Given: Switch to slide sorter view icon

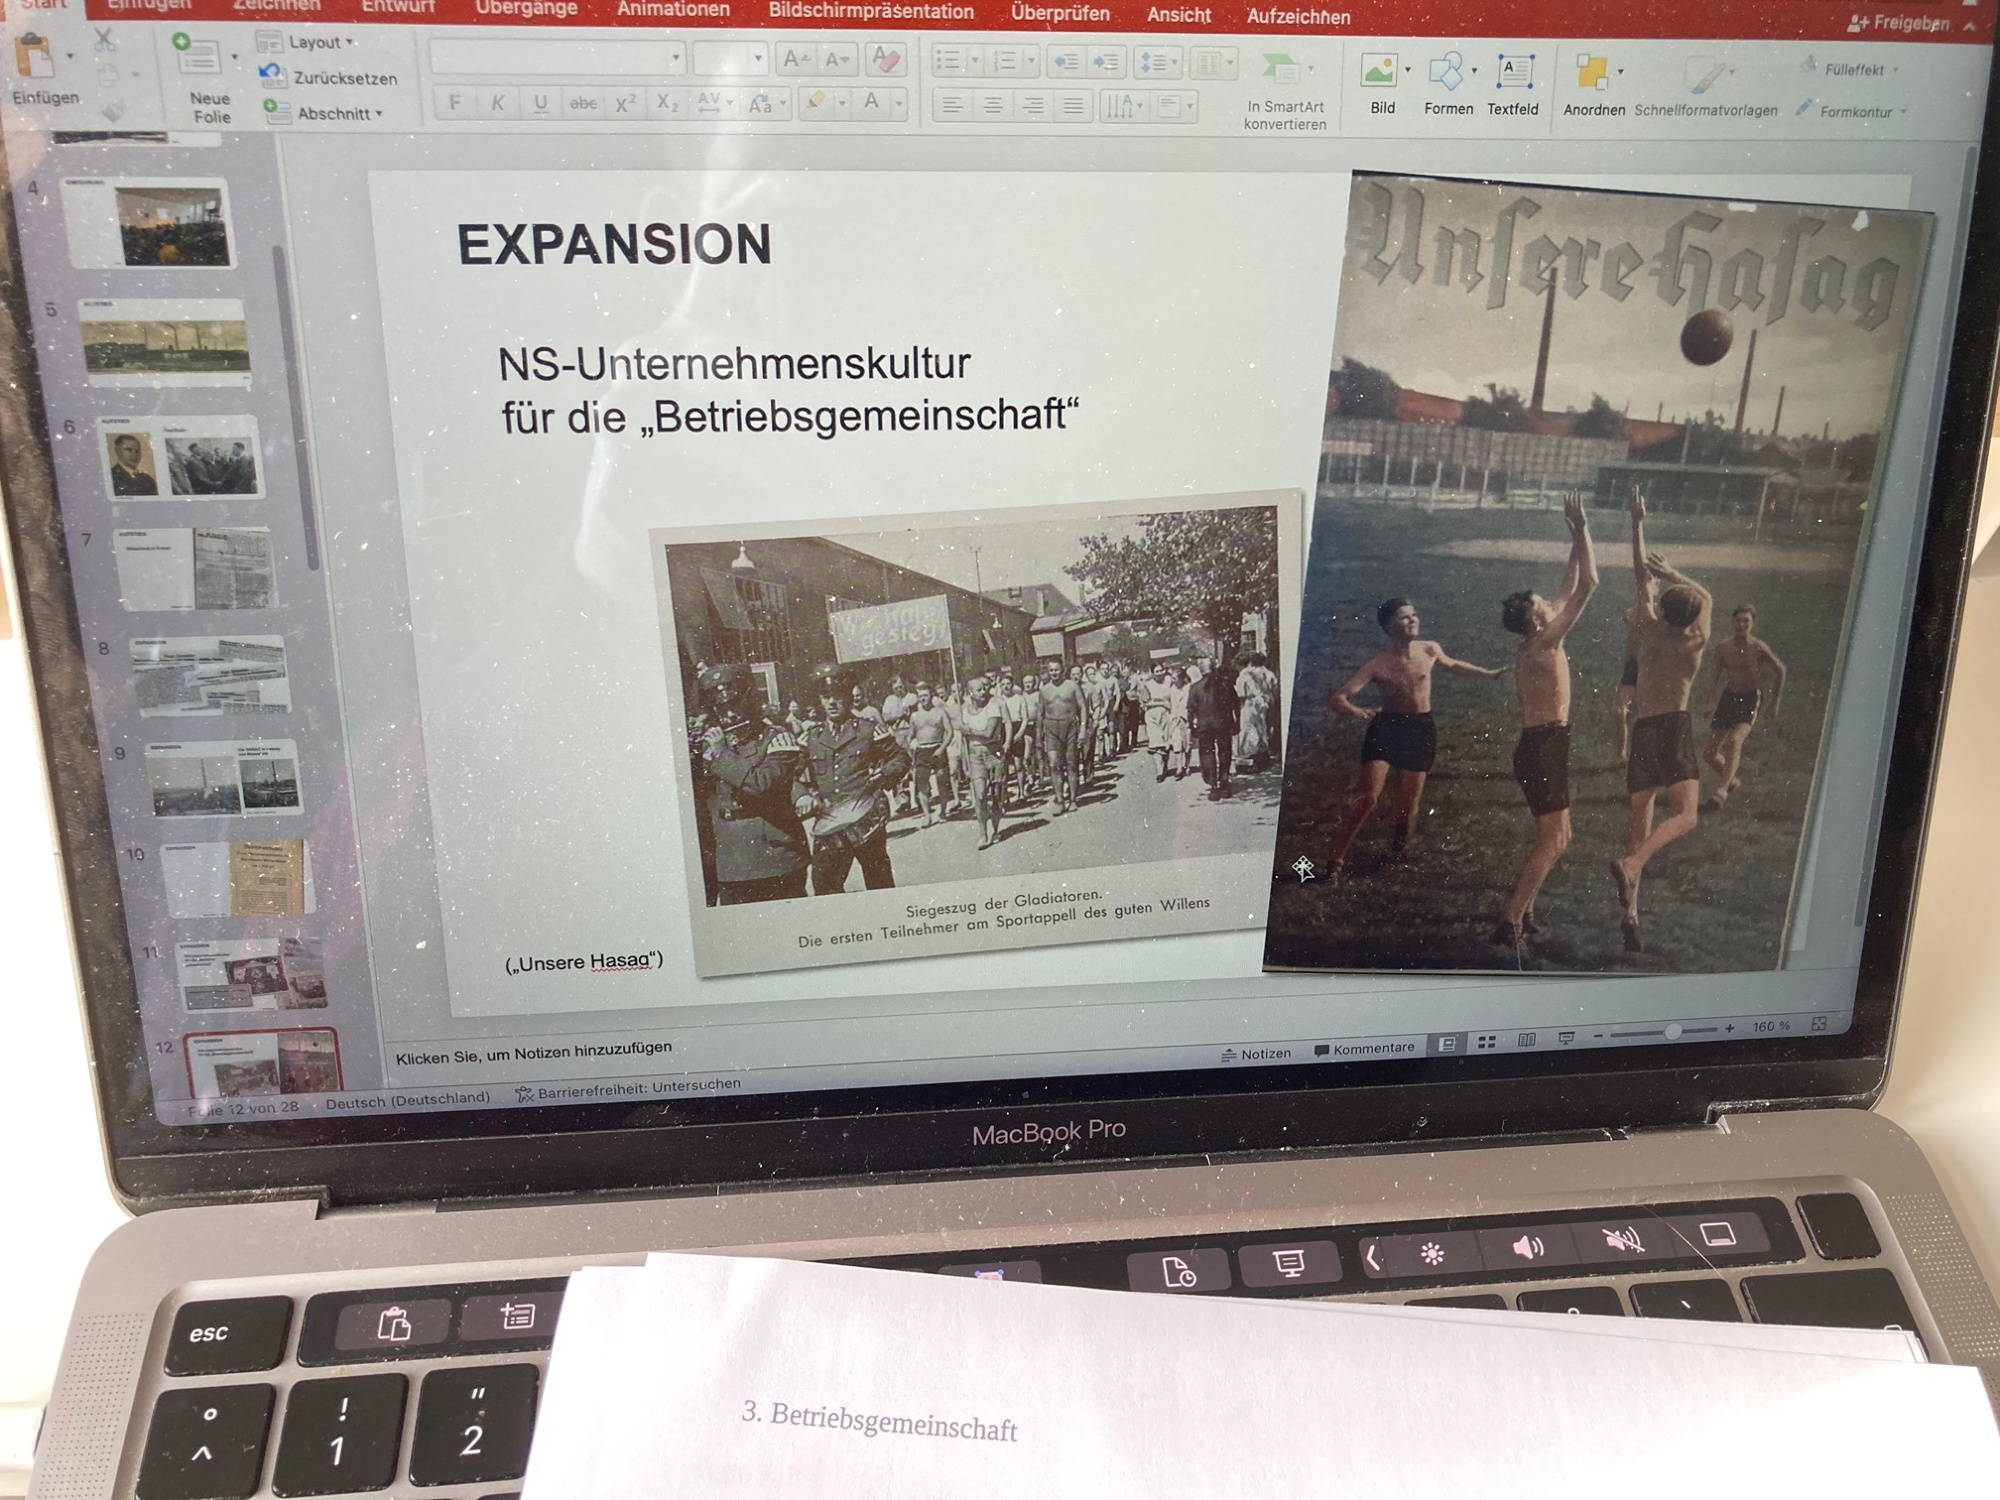Looking at the screenshot, I should tap(1487, 1042).
